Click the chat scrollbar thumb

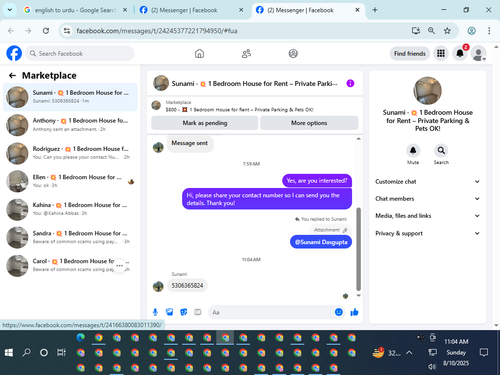359,249
